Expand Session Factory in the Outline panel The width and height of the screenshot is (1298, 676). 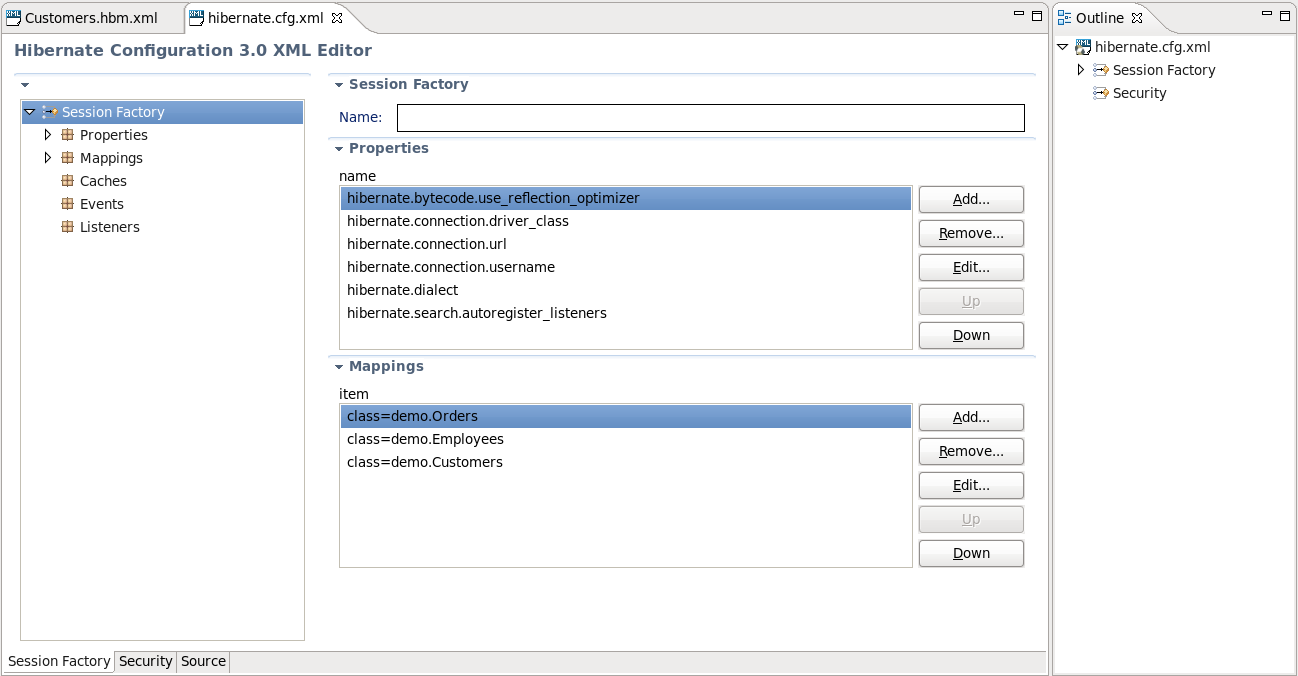1080,70
